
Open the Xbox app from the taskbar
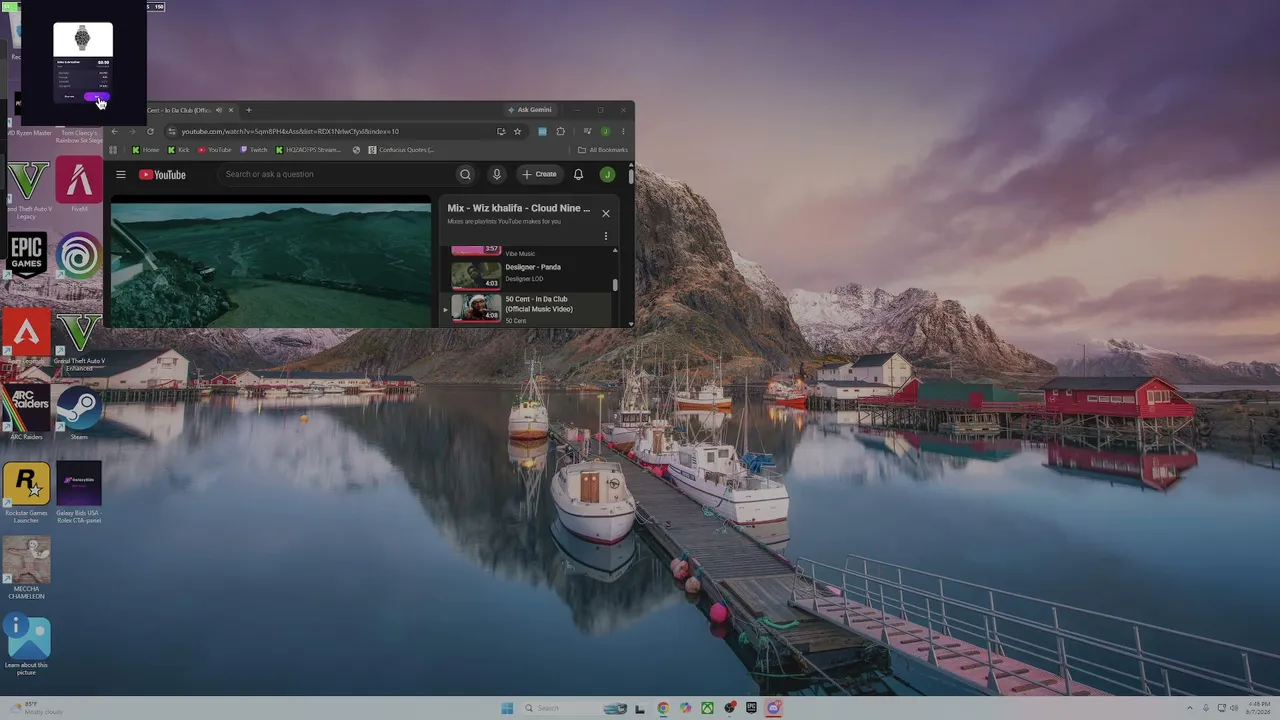point(707,708)
